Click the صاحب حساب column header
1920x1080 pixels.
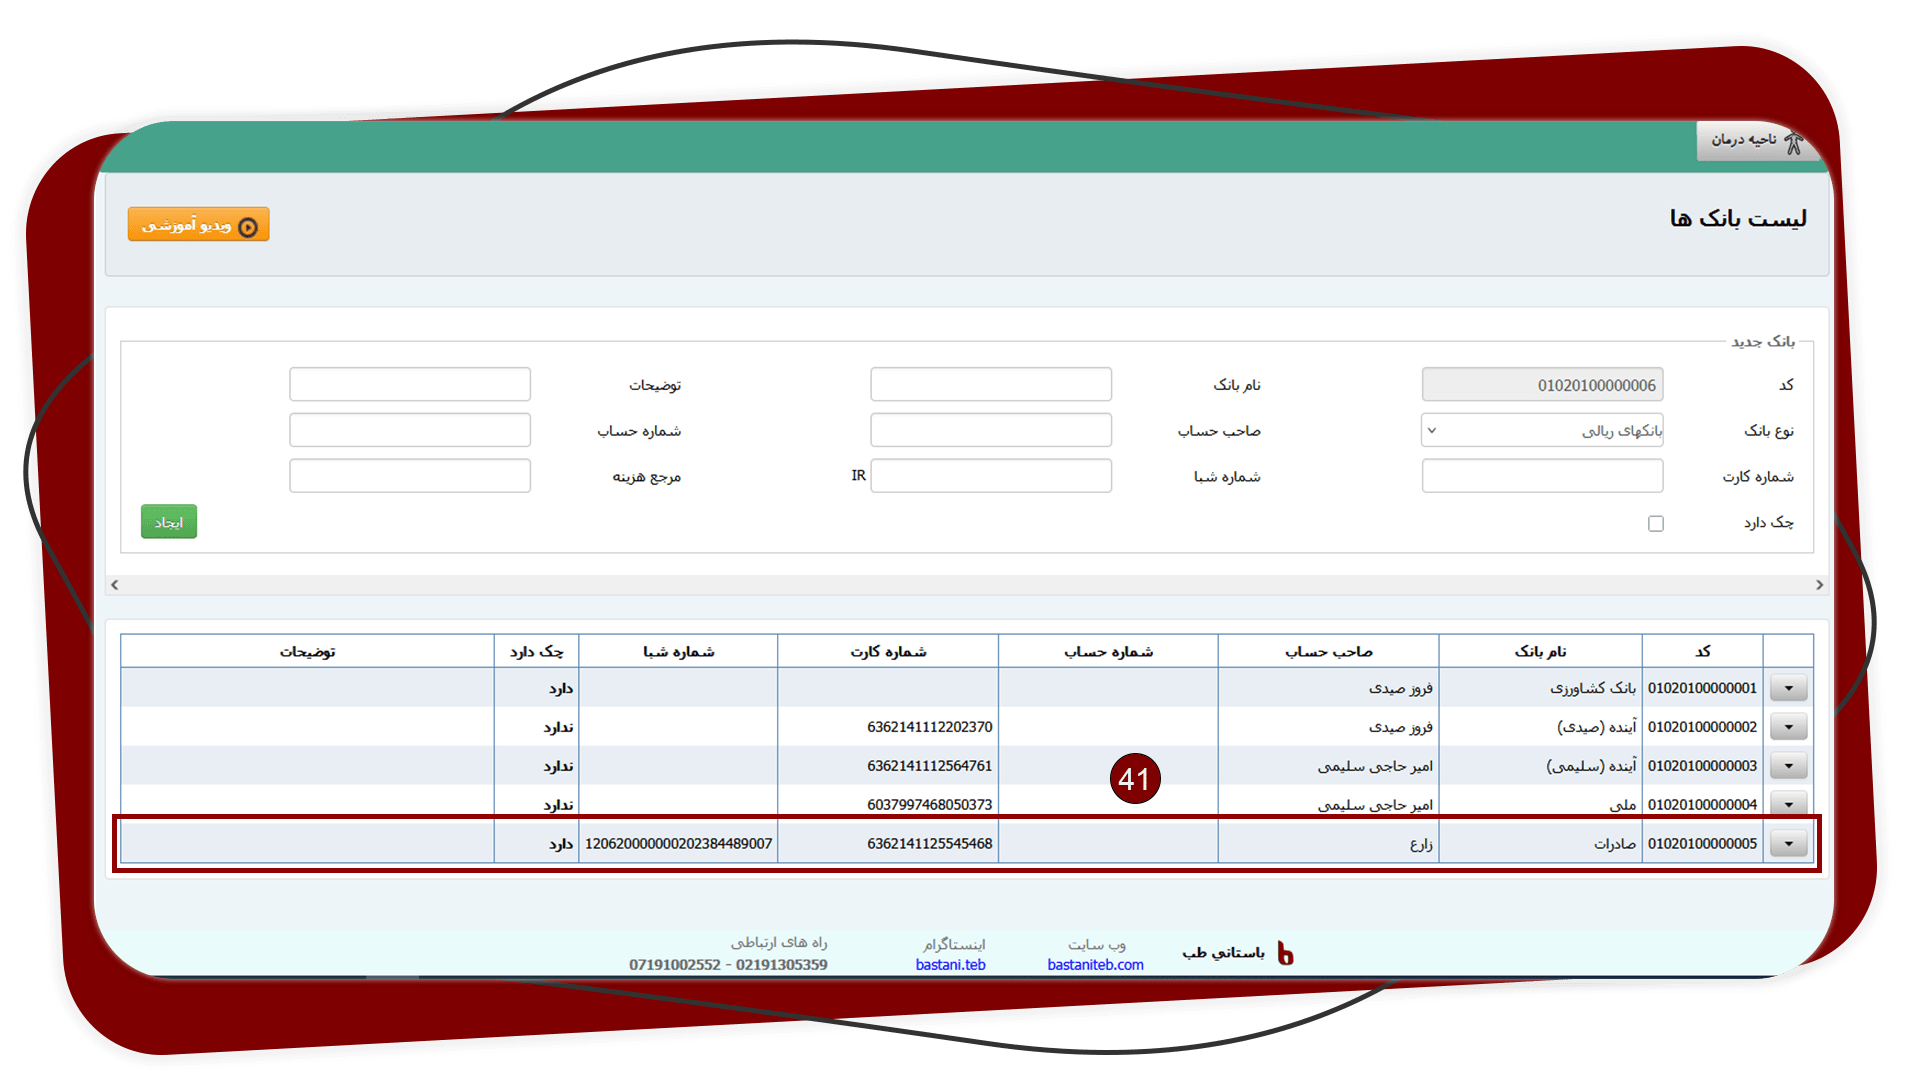tap(1328, 652)
